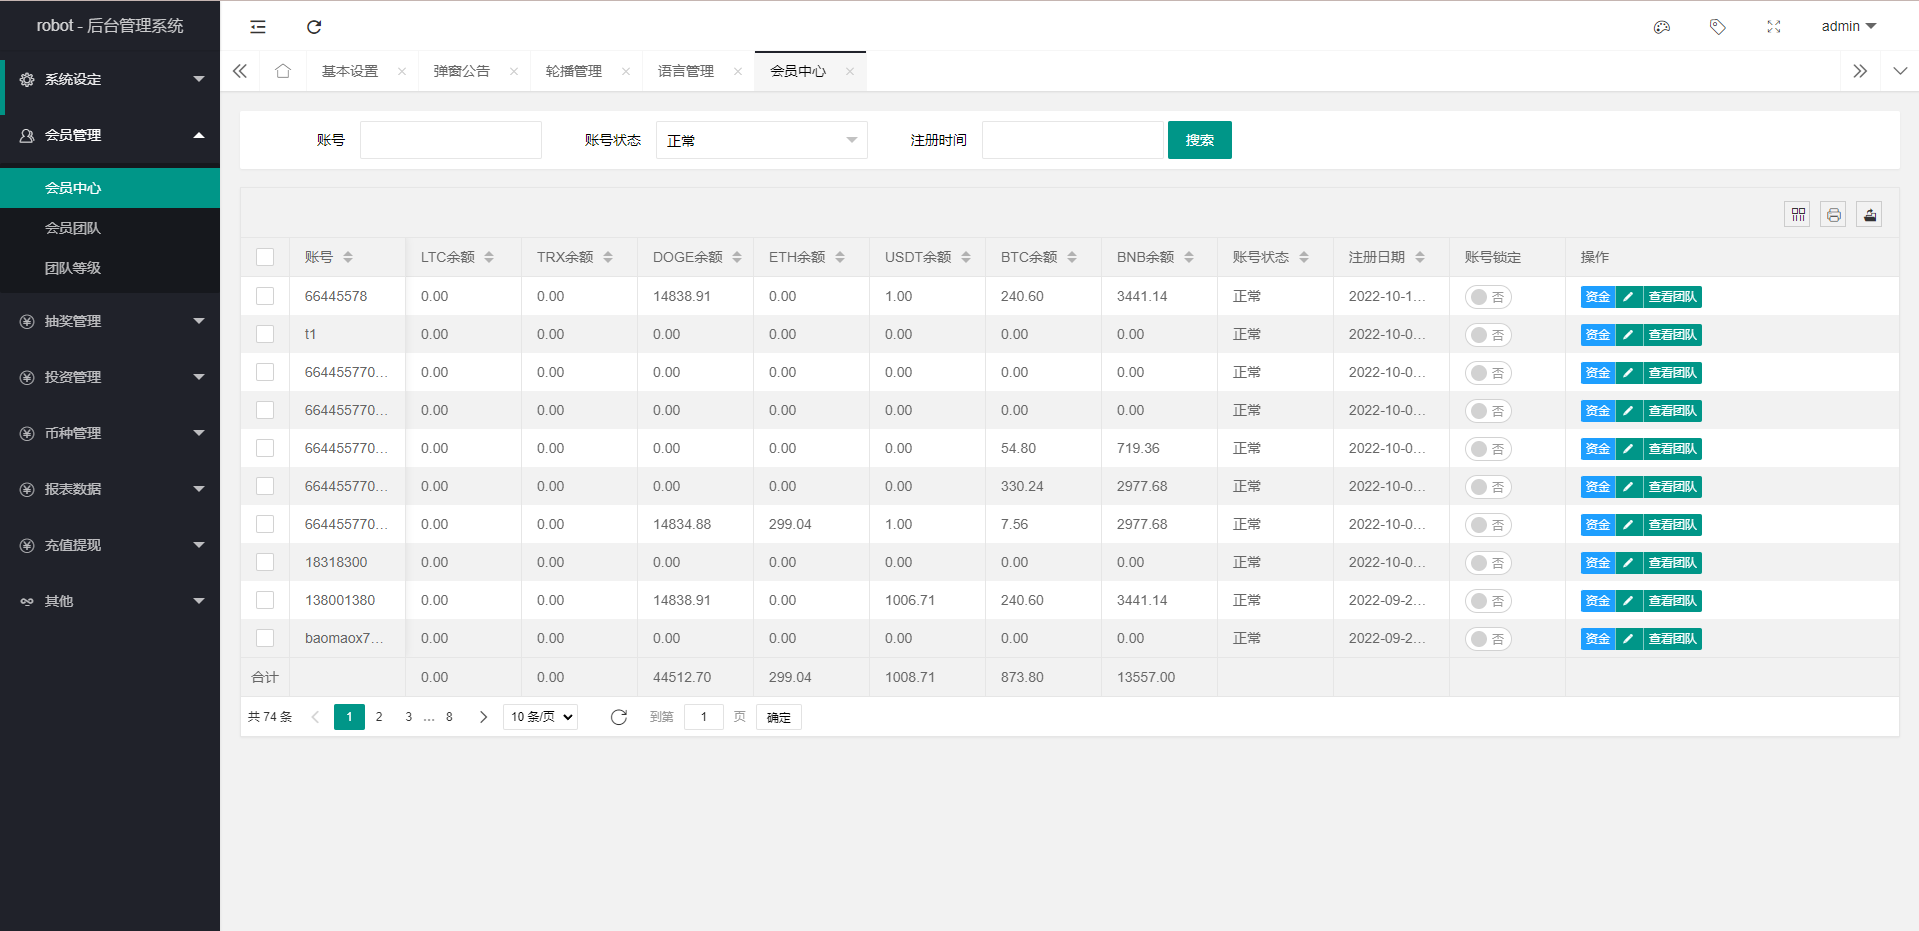Click the theme palette icon in the header

[x=1661, y=27]
